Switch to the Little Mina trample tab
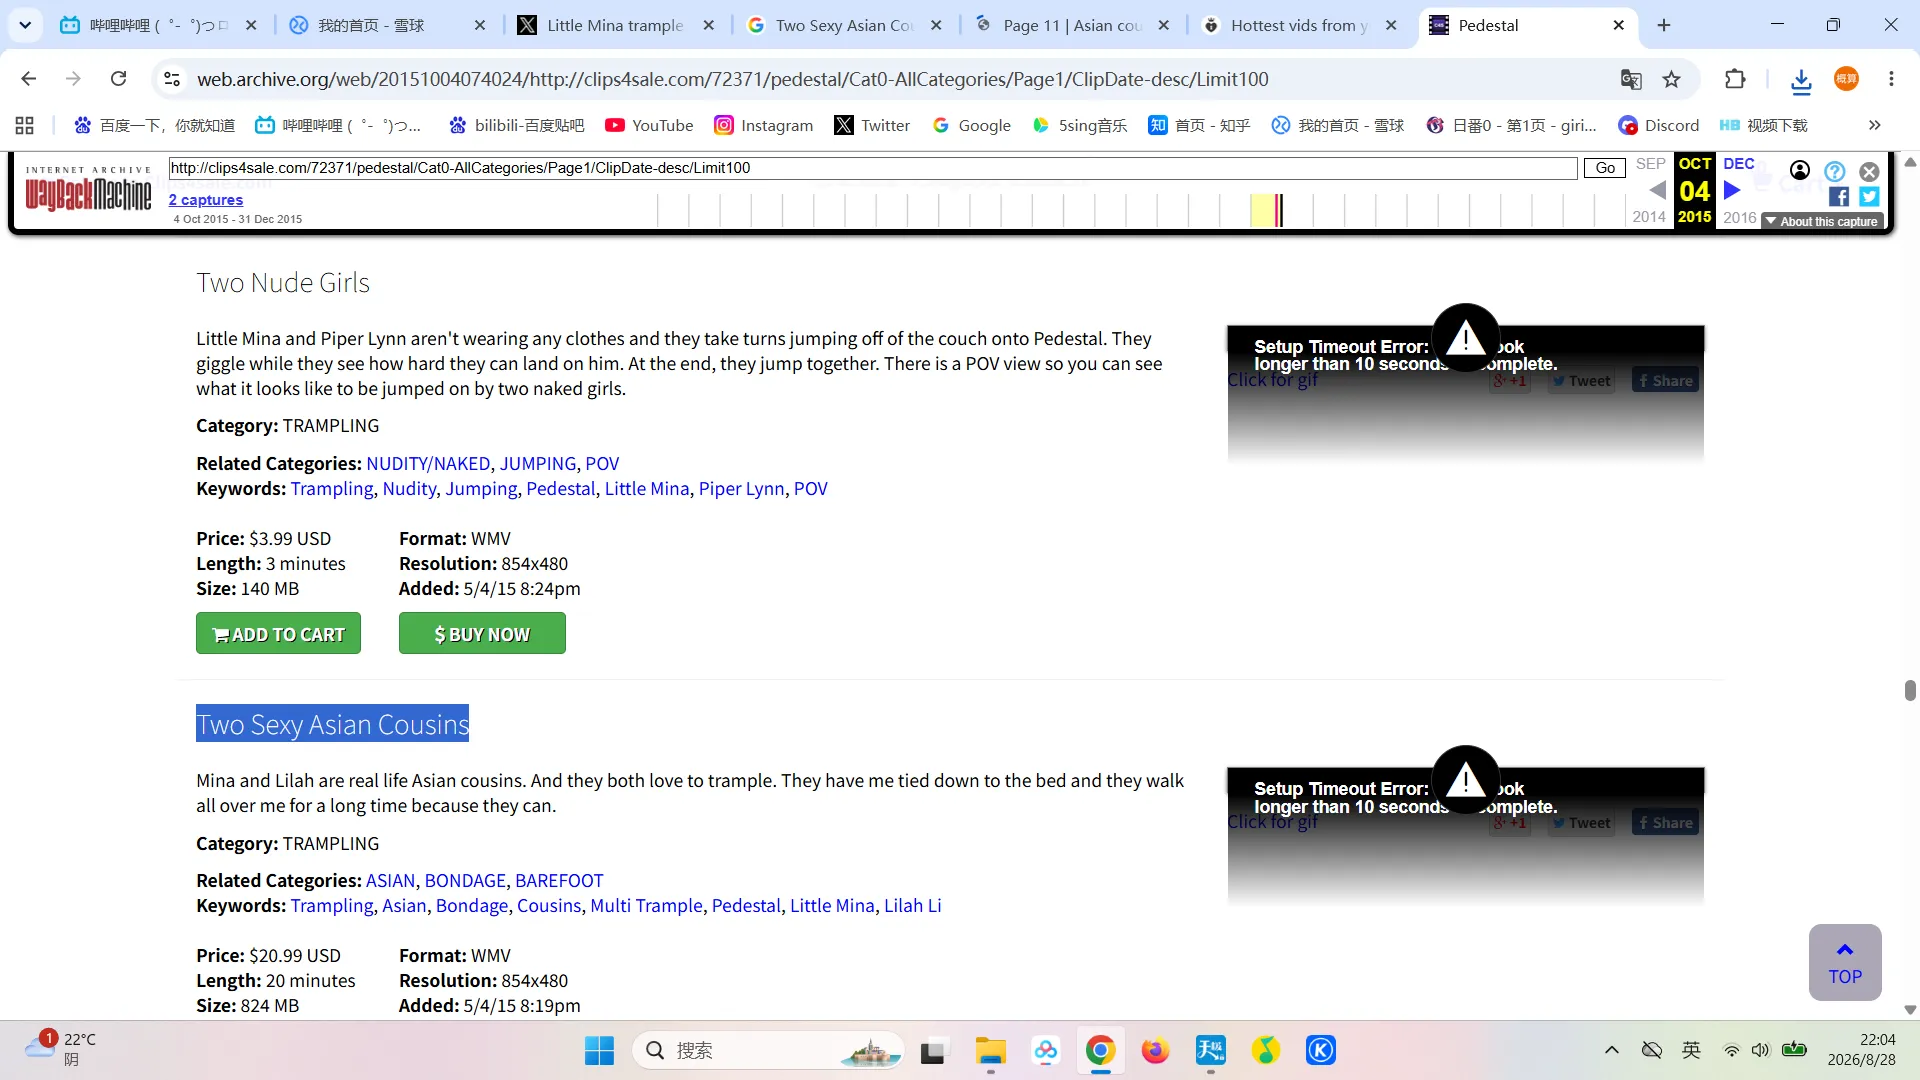Viewport: 1920px width, 1080px height. tap(614, 25)
